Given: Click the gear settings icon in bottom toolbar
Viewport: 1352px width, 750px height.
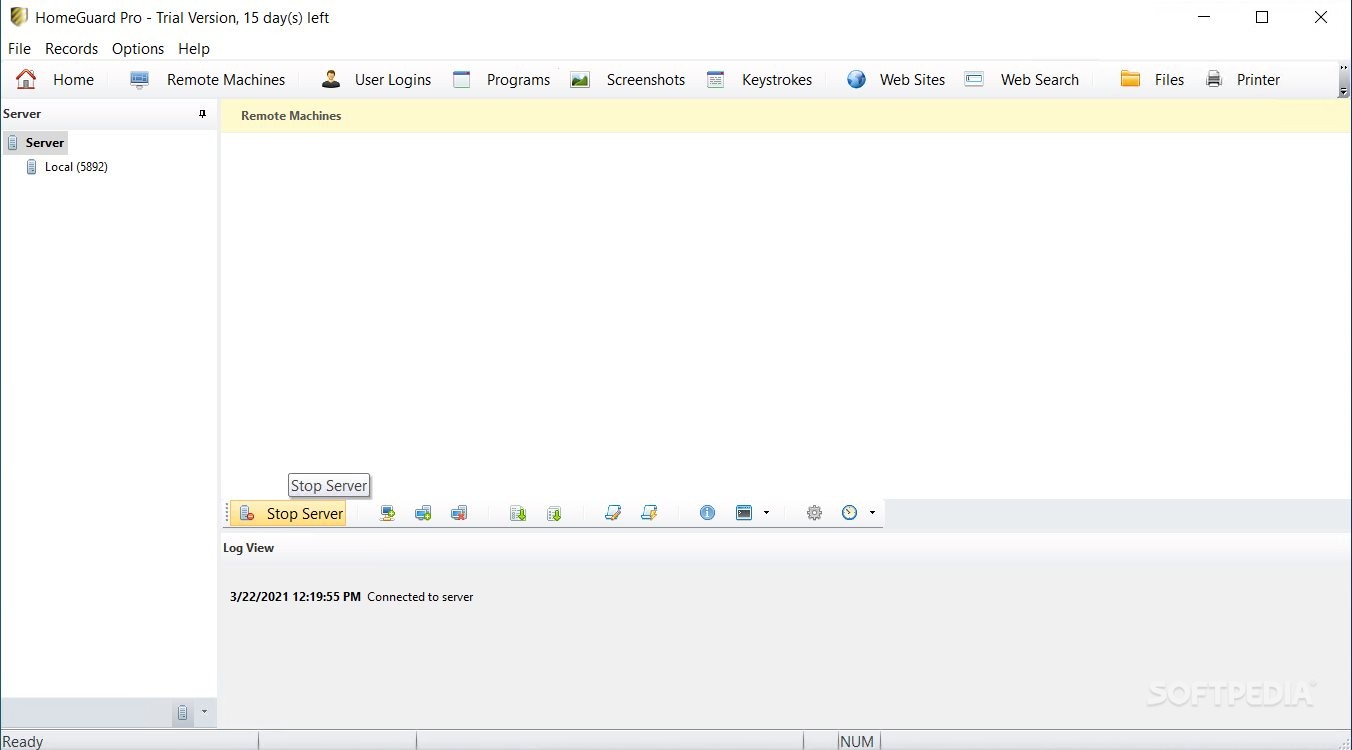Looking at the screenshot, I should click(814, 513).
